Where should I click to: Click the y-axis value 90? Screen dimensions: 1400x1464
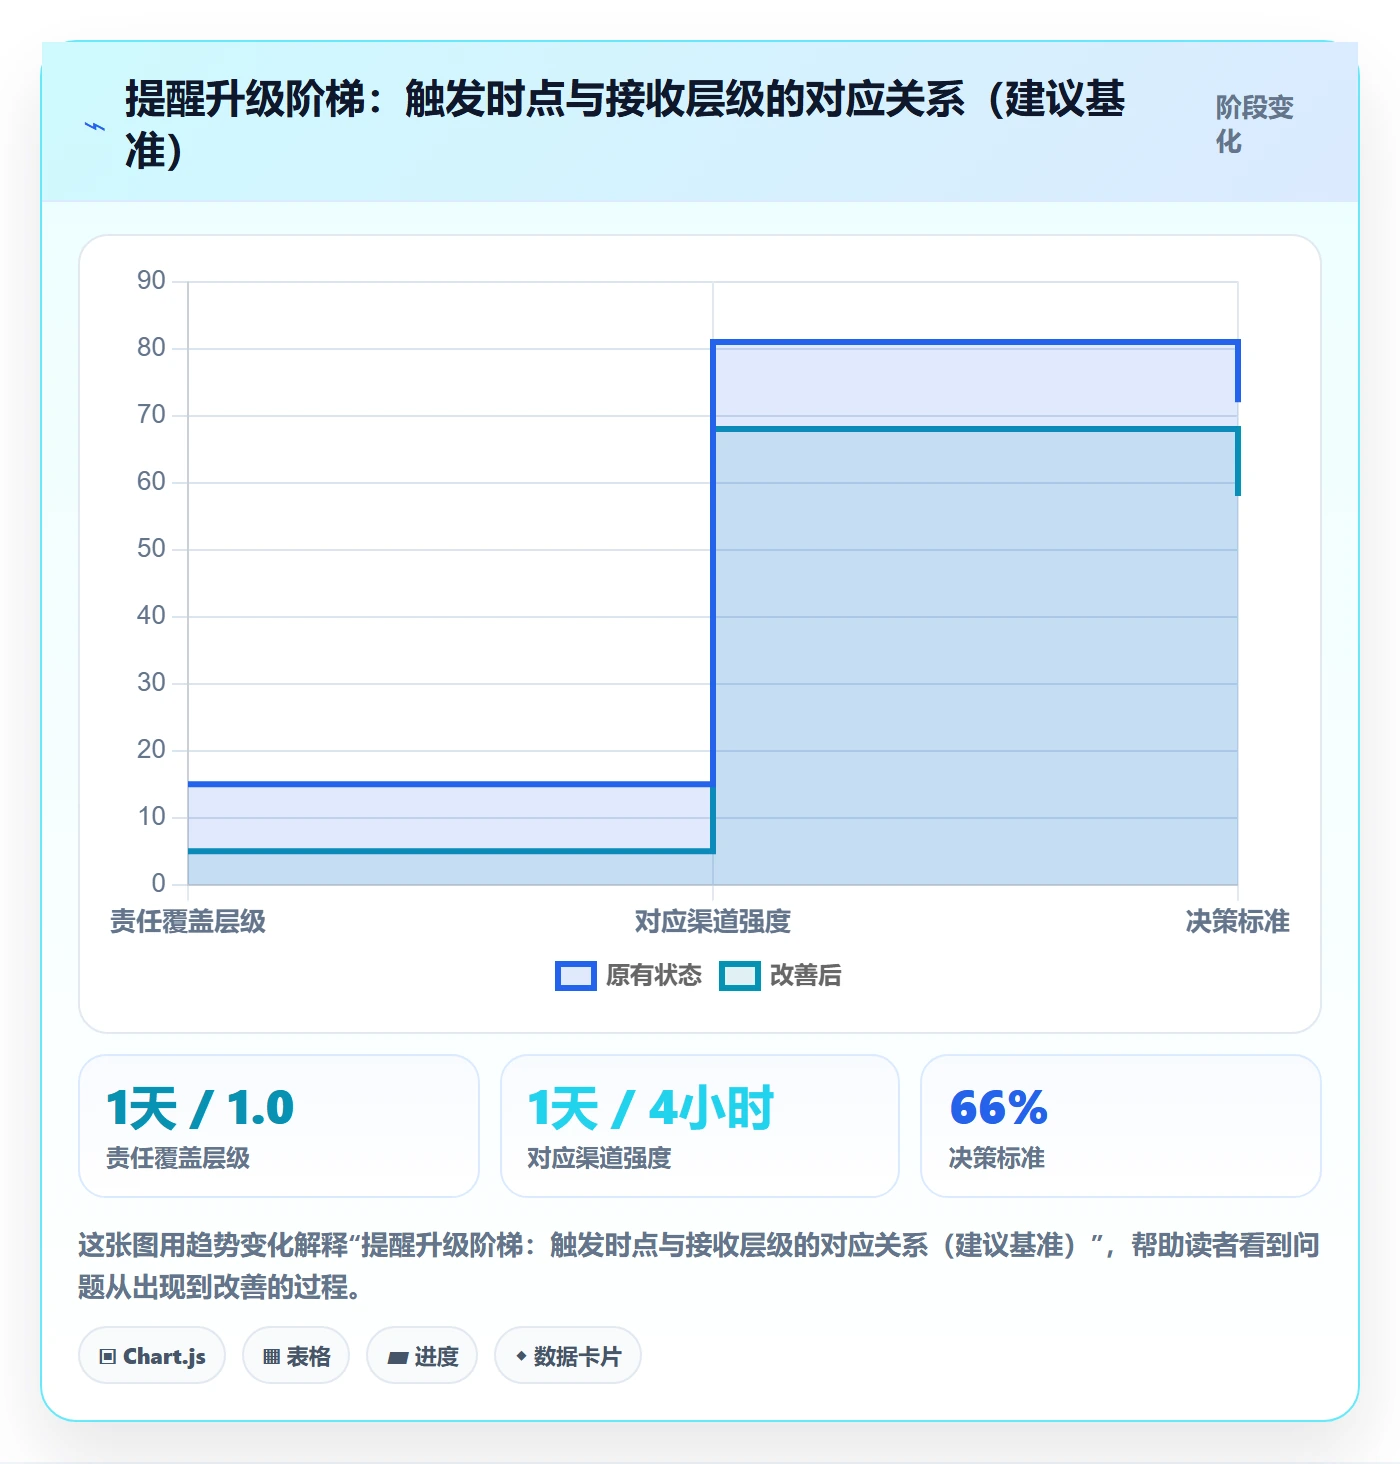click(151, 281)
